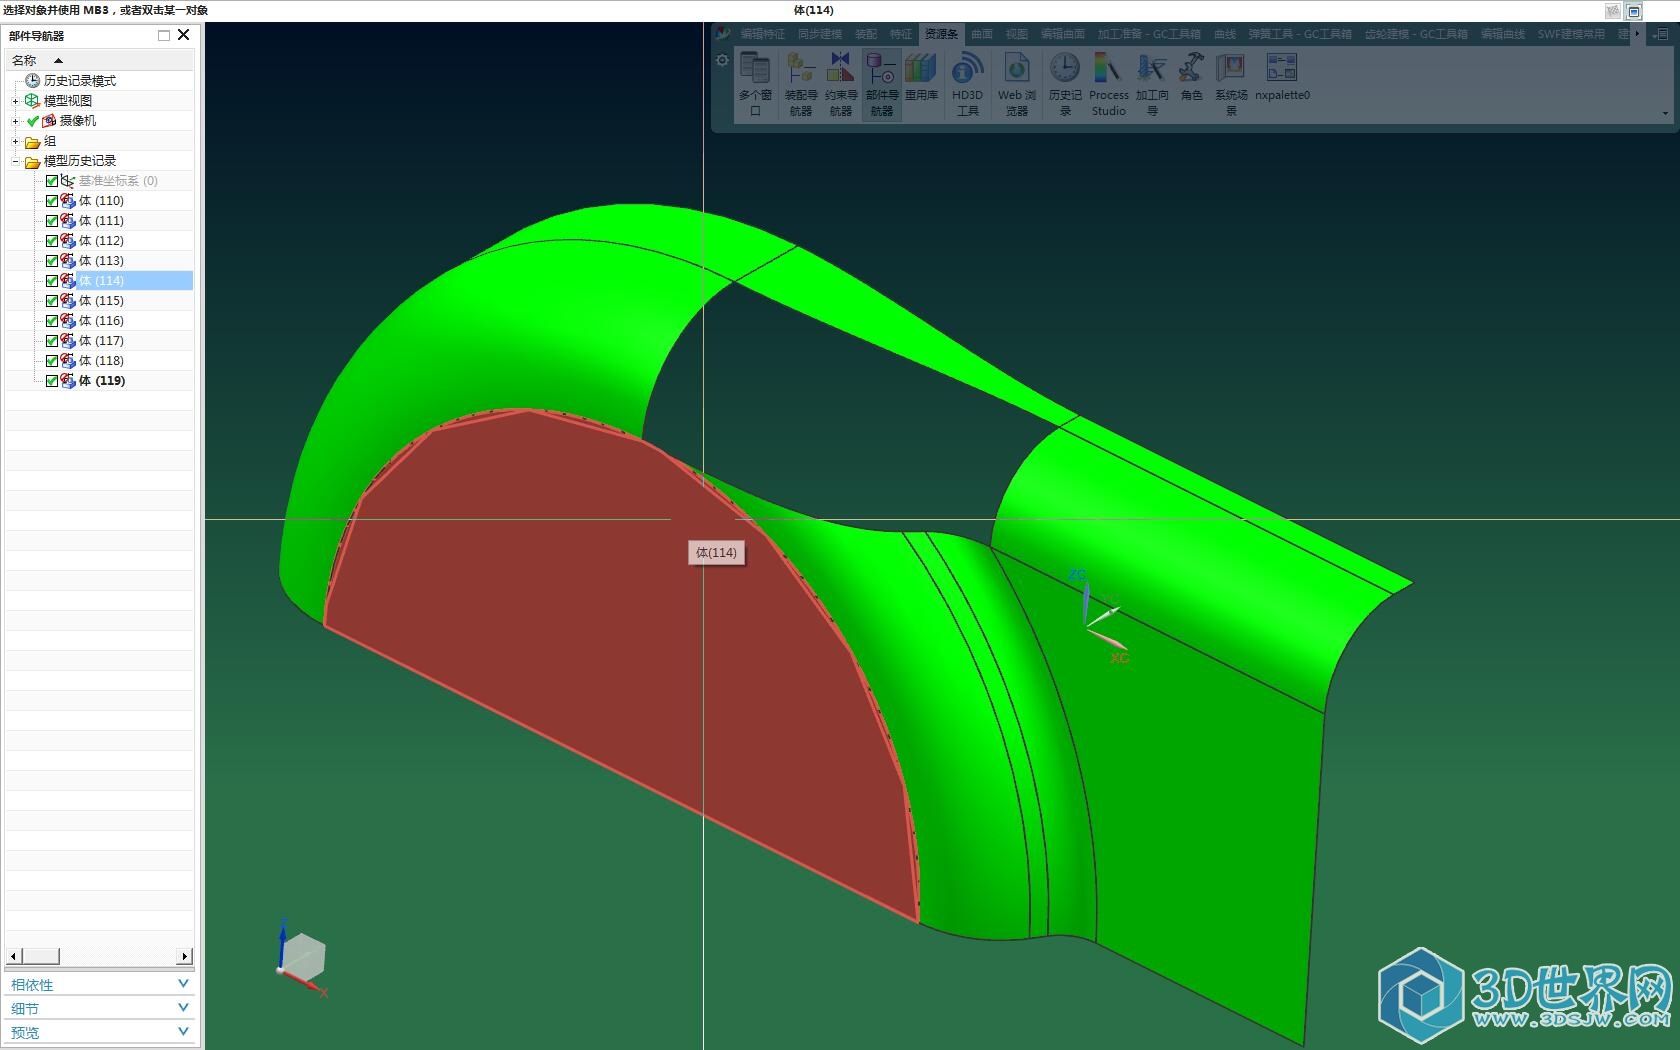Sort navigator by the 名称 column header

(x=99, y=60)
